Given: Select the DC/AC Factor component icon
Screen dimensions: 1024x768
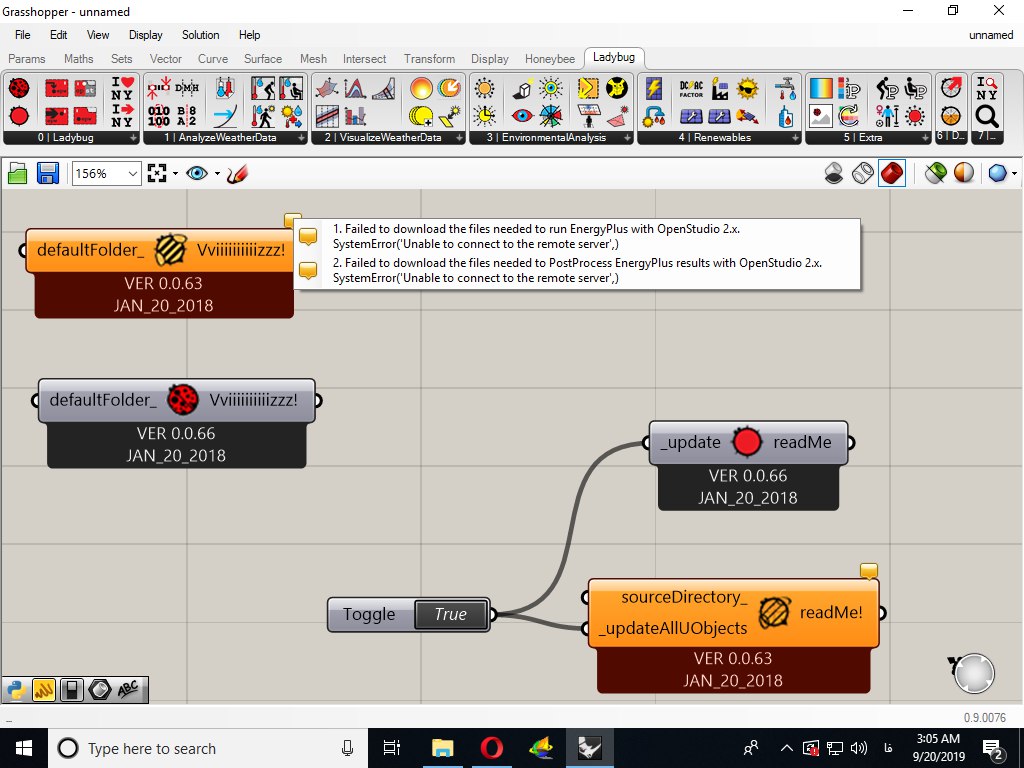Looking at the screenshot, I should point(691,89).
